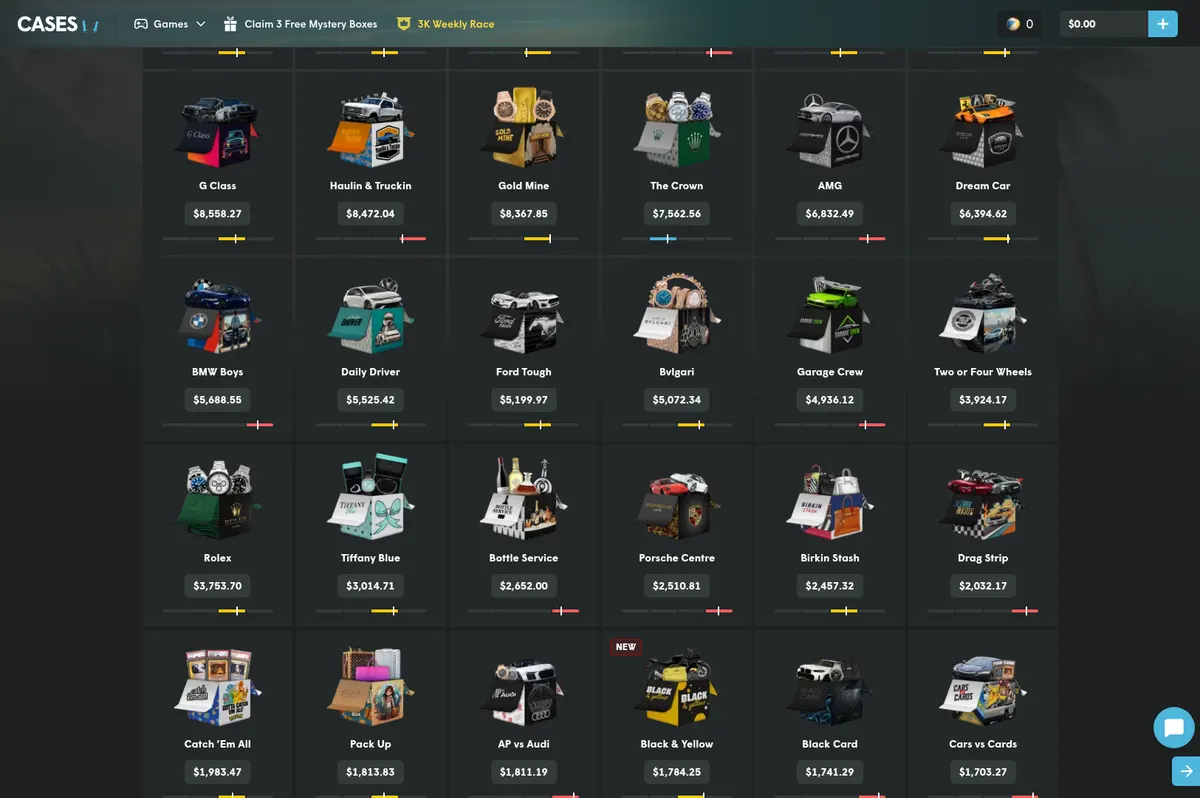1200x798 pixels.
Task: Select the Black Card case image
Action: click(x=830, y=690)
